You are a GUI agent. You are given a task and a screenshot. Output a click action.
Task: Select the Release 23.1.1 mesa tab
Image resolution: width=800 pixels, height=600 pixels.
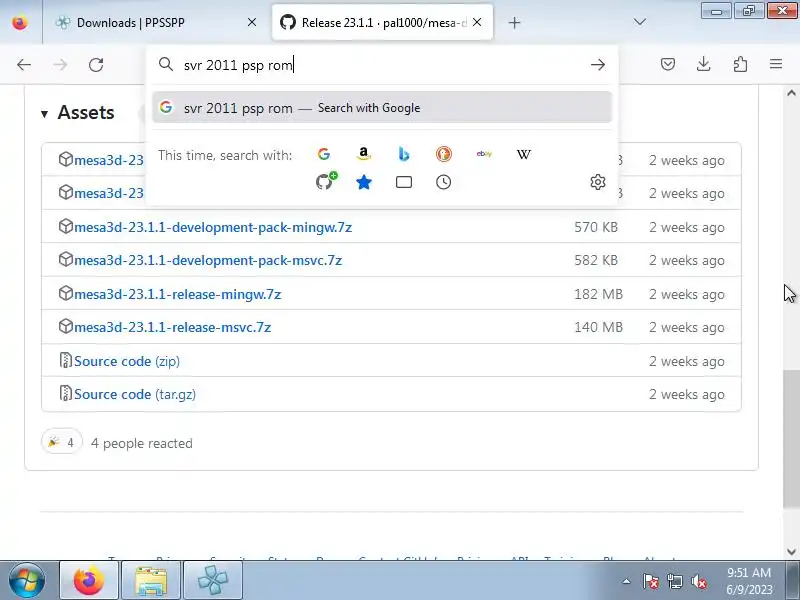click(382, 22)
